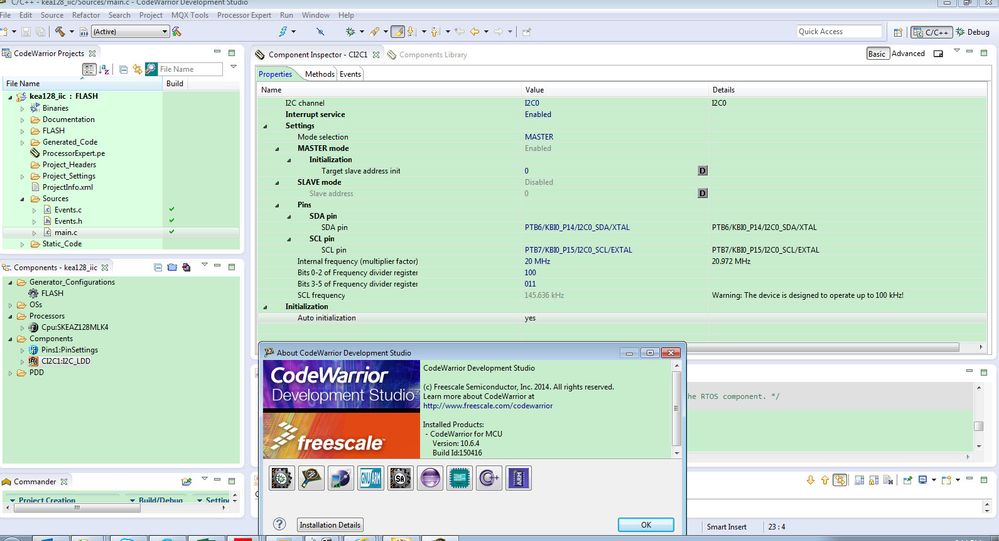
Task: Click the help question mark in About dialog
Action: coord(279,524)
